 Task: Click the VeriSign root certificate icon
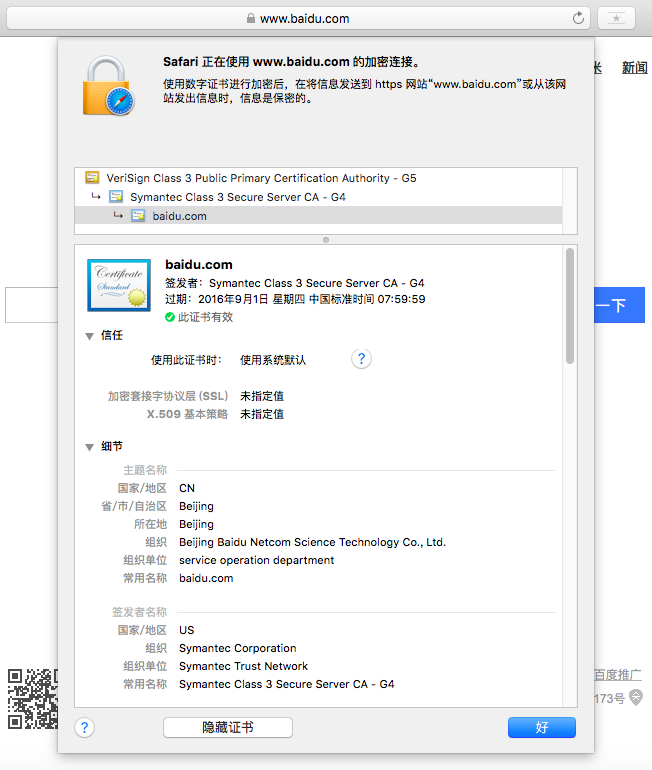coord(92,177)
